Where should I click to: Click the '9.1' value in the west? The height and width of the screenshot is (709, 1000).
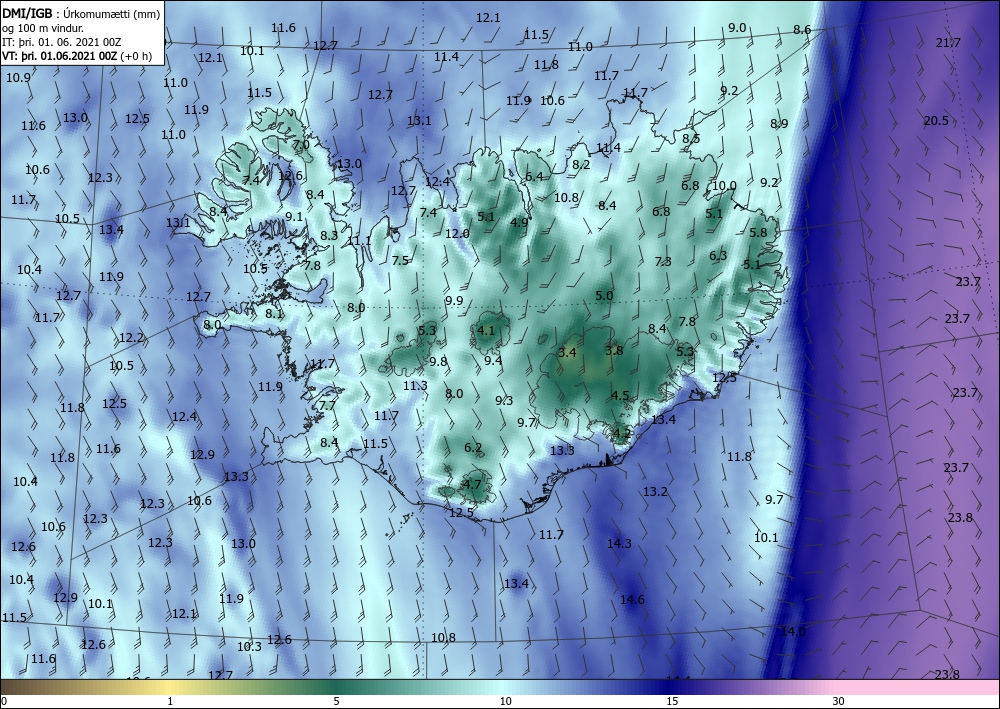click(x=294, y=217)
